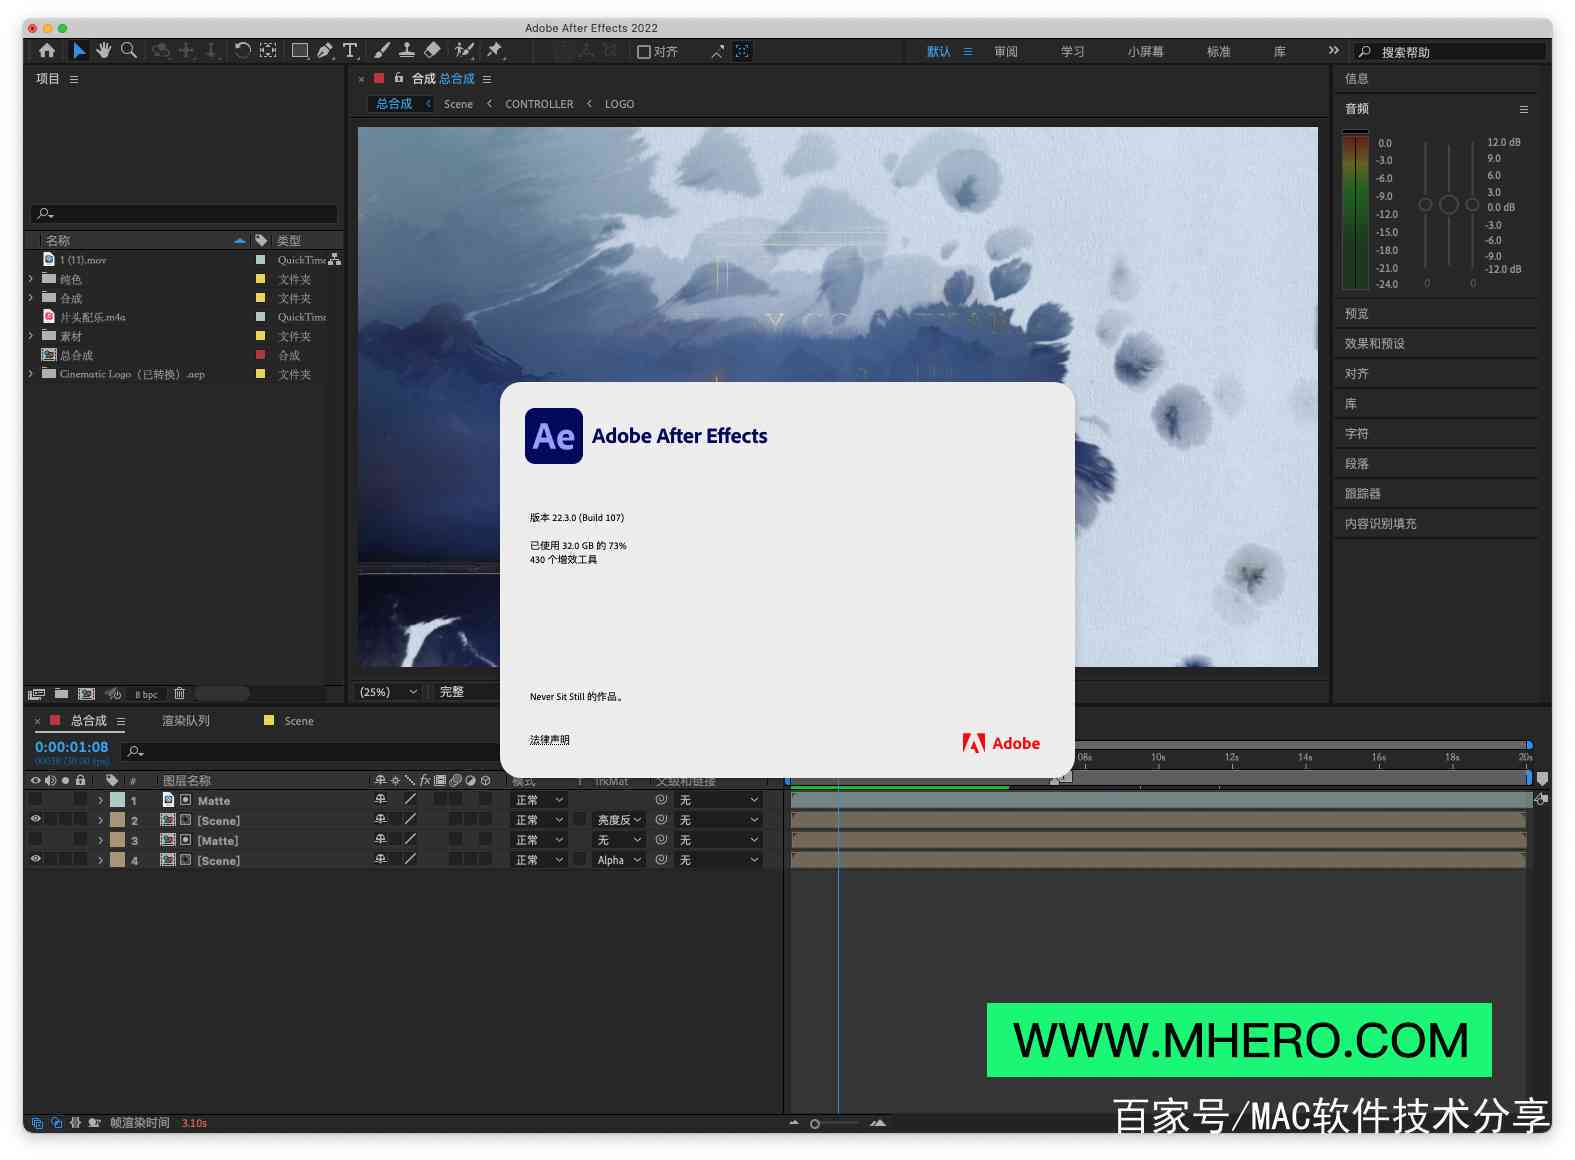The image size is (1575, 1160).
Task: Enable the 对齐 snapping checkbox
Action: (644, 52)
